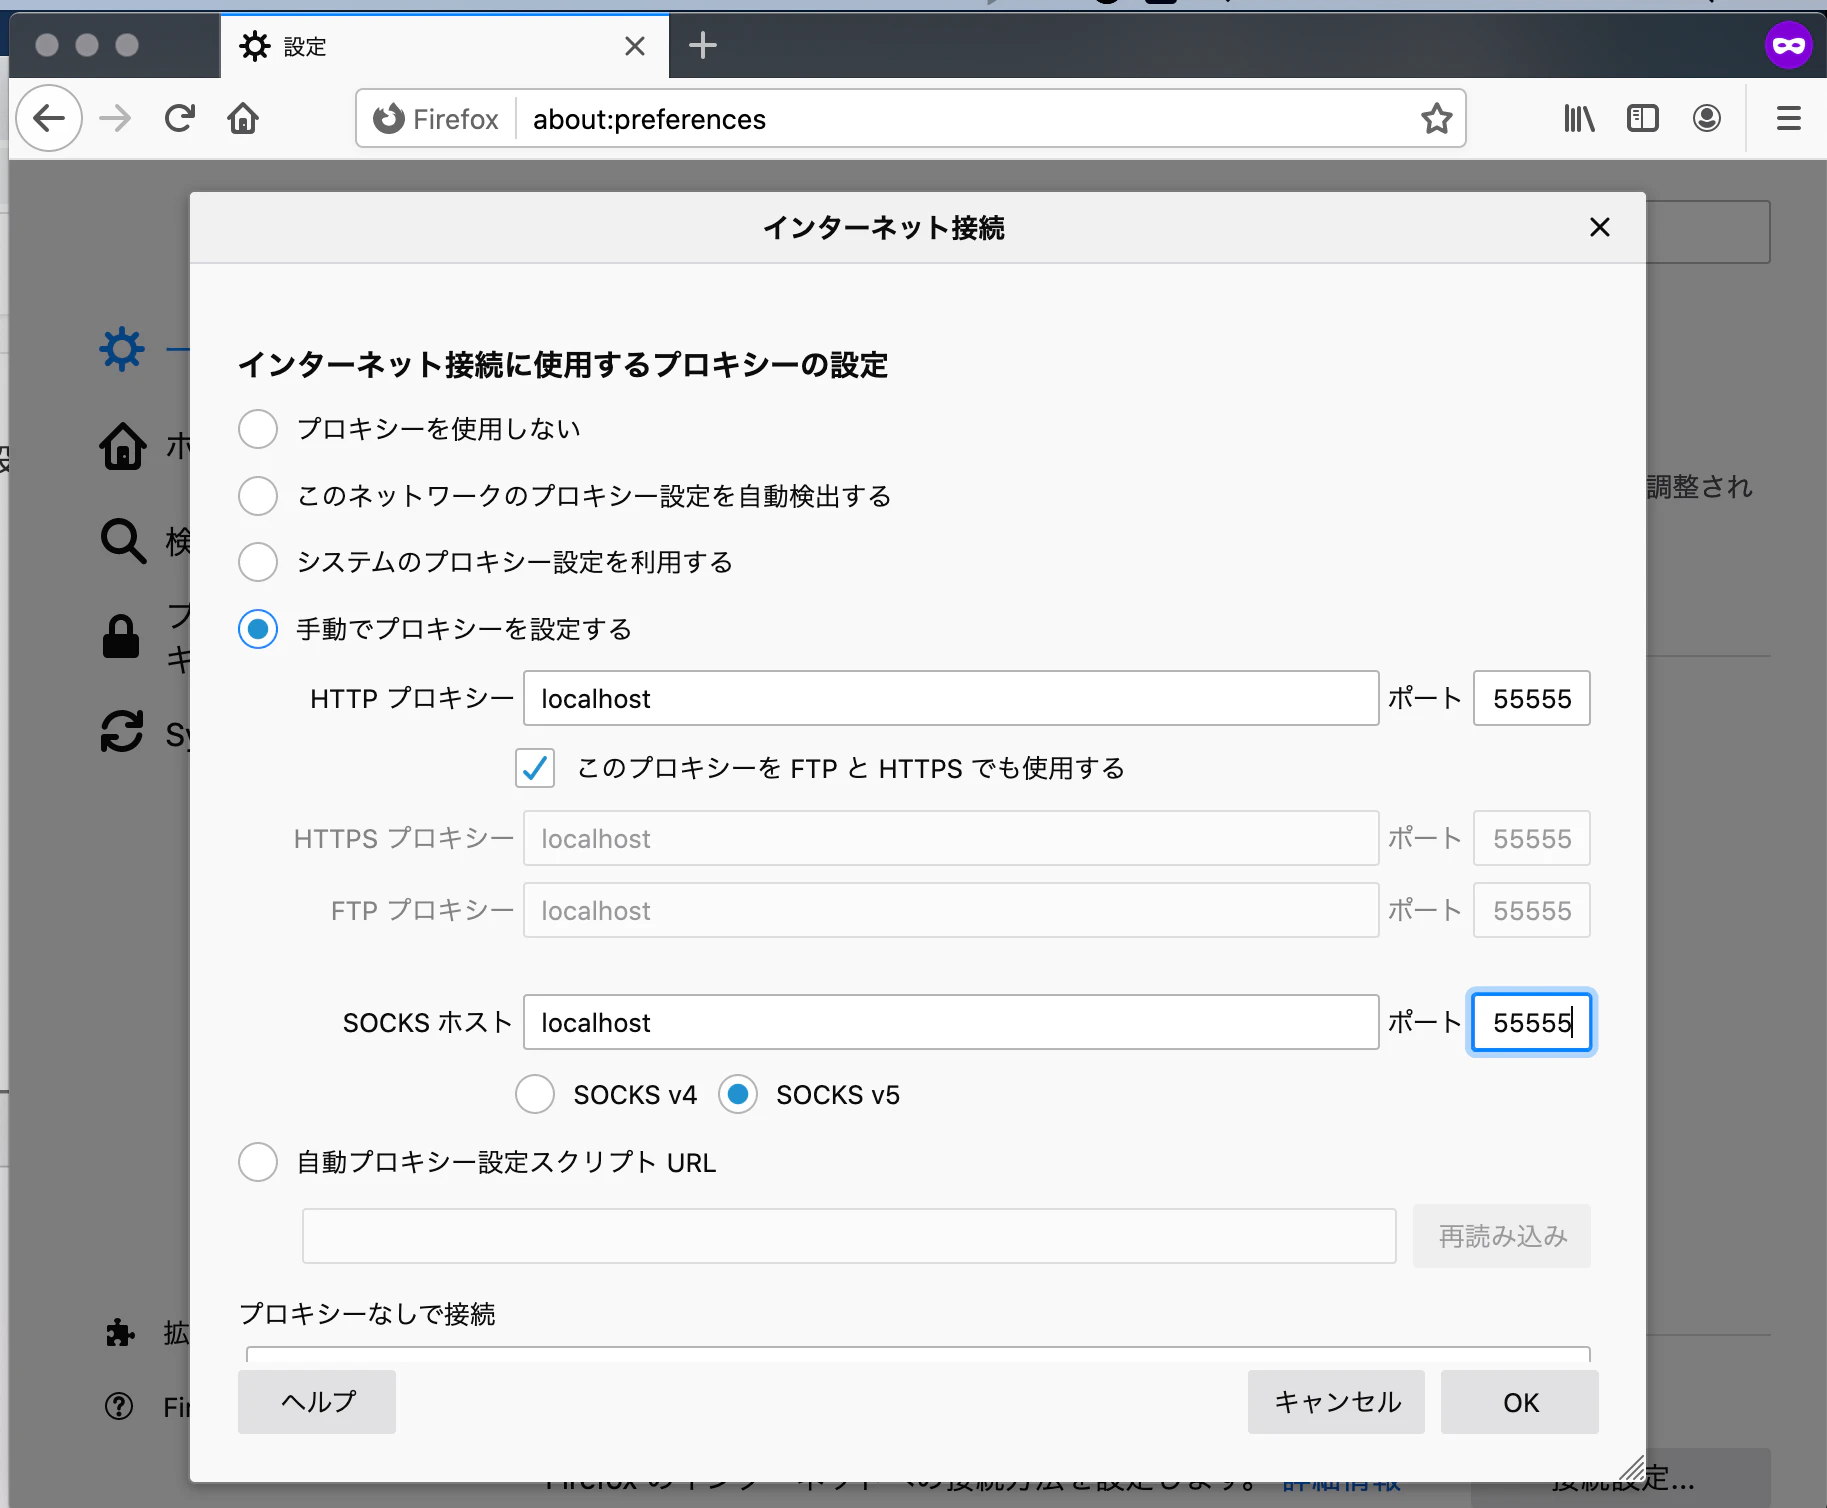Select 手動でプロキシーを設定する radio button
The image size is (1827, 1508).
click(x=258, y=629)
